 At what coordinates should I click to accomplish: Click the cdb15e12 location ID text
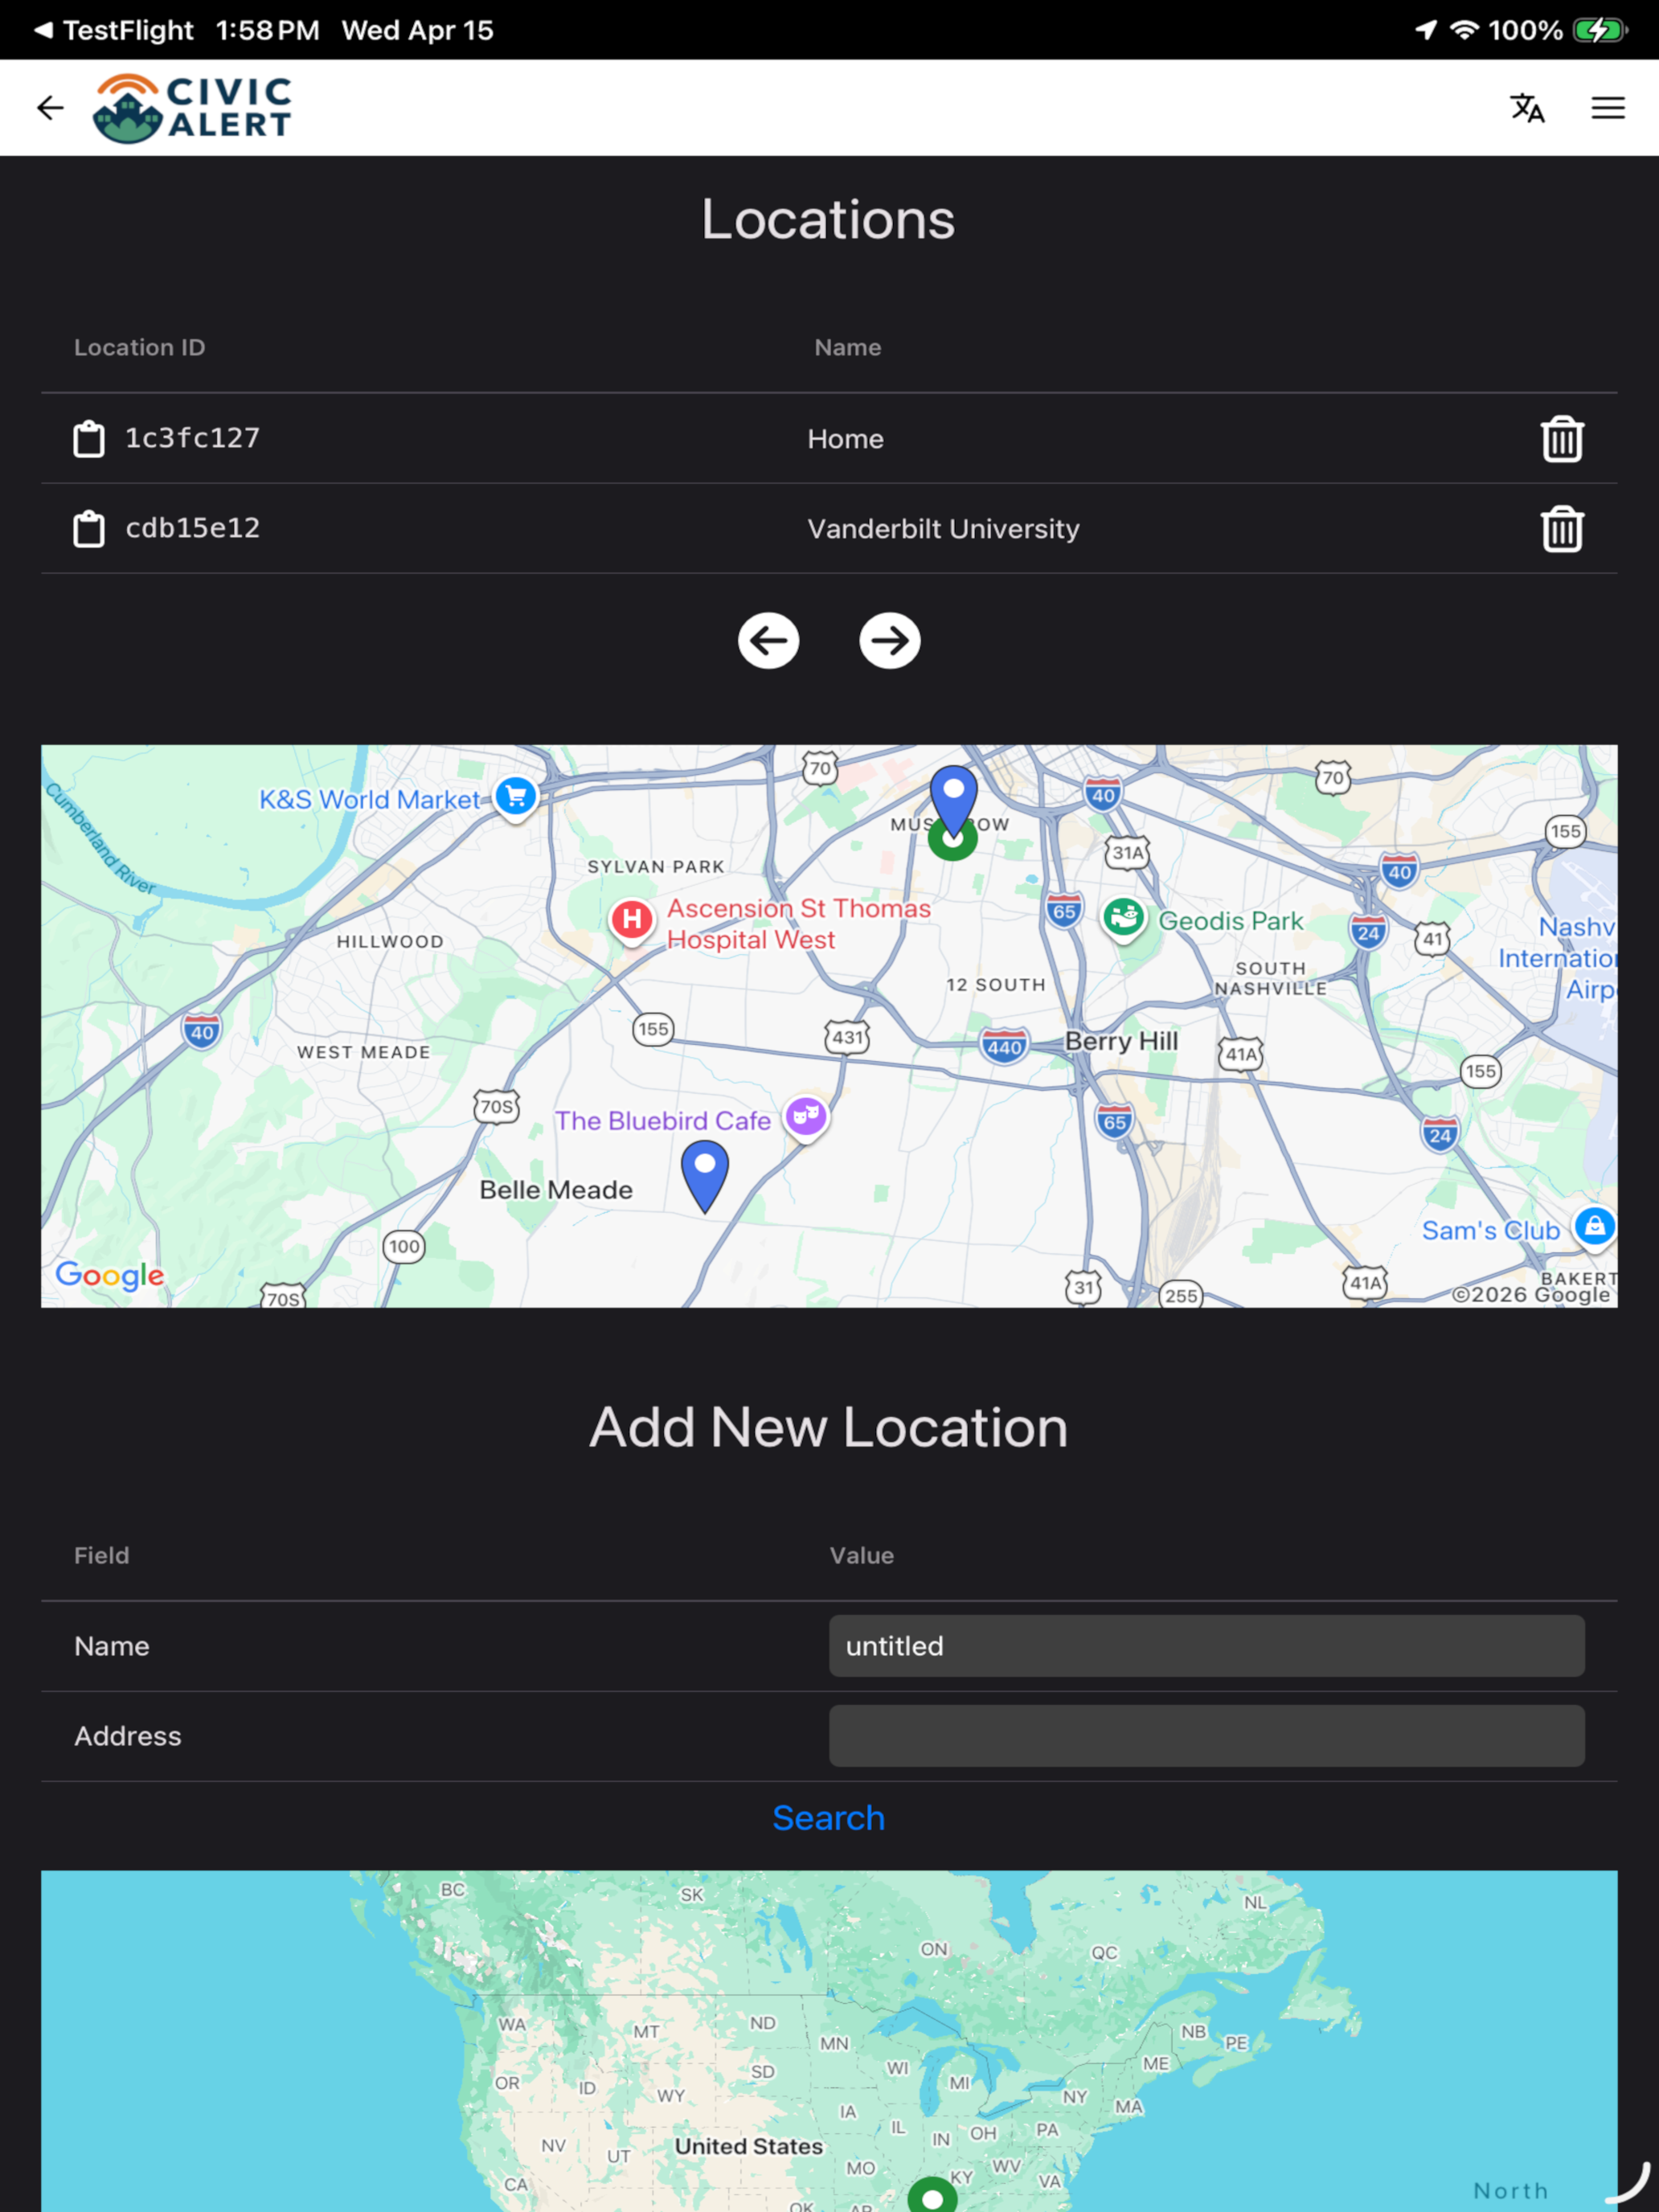(192, 528)
